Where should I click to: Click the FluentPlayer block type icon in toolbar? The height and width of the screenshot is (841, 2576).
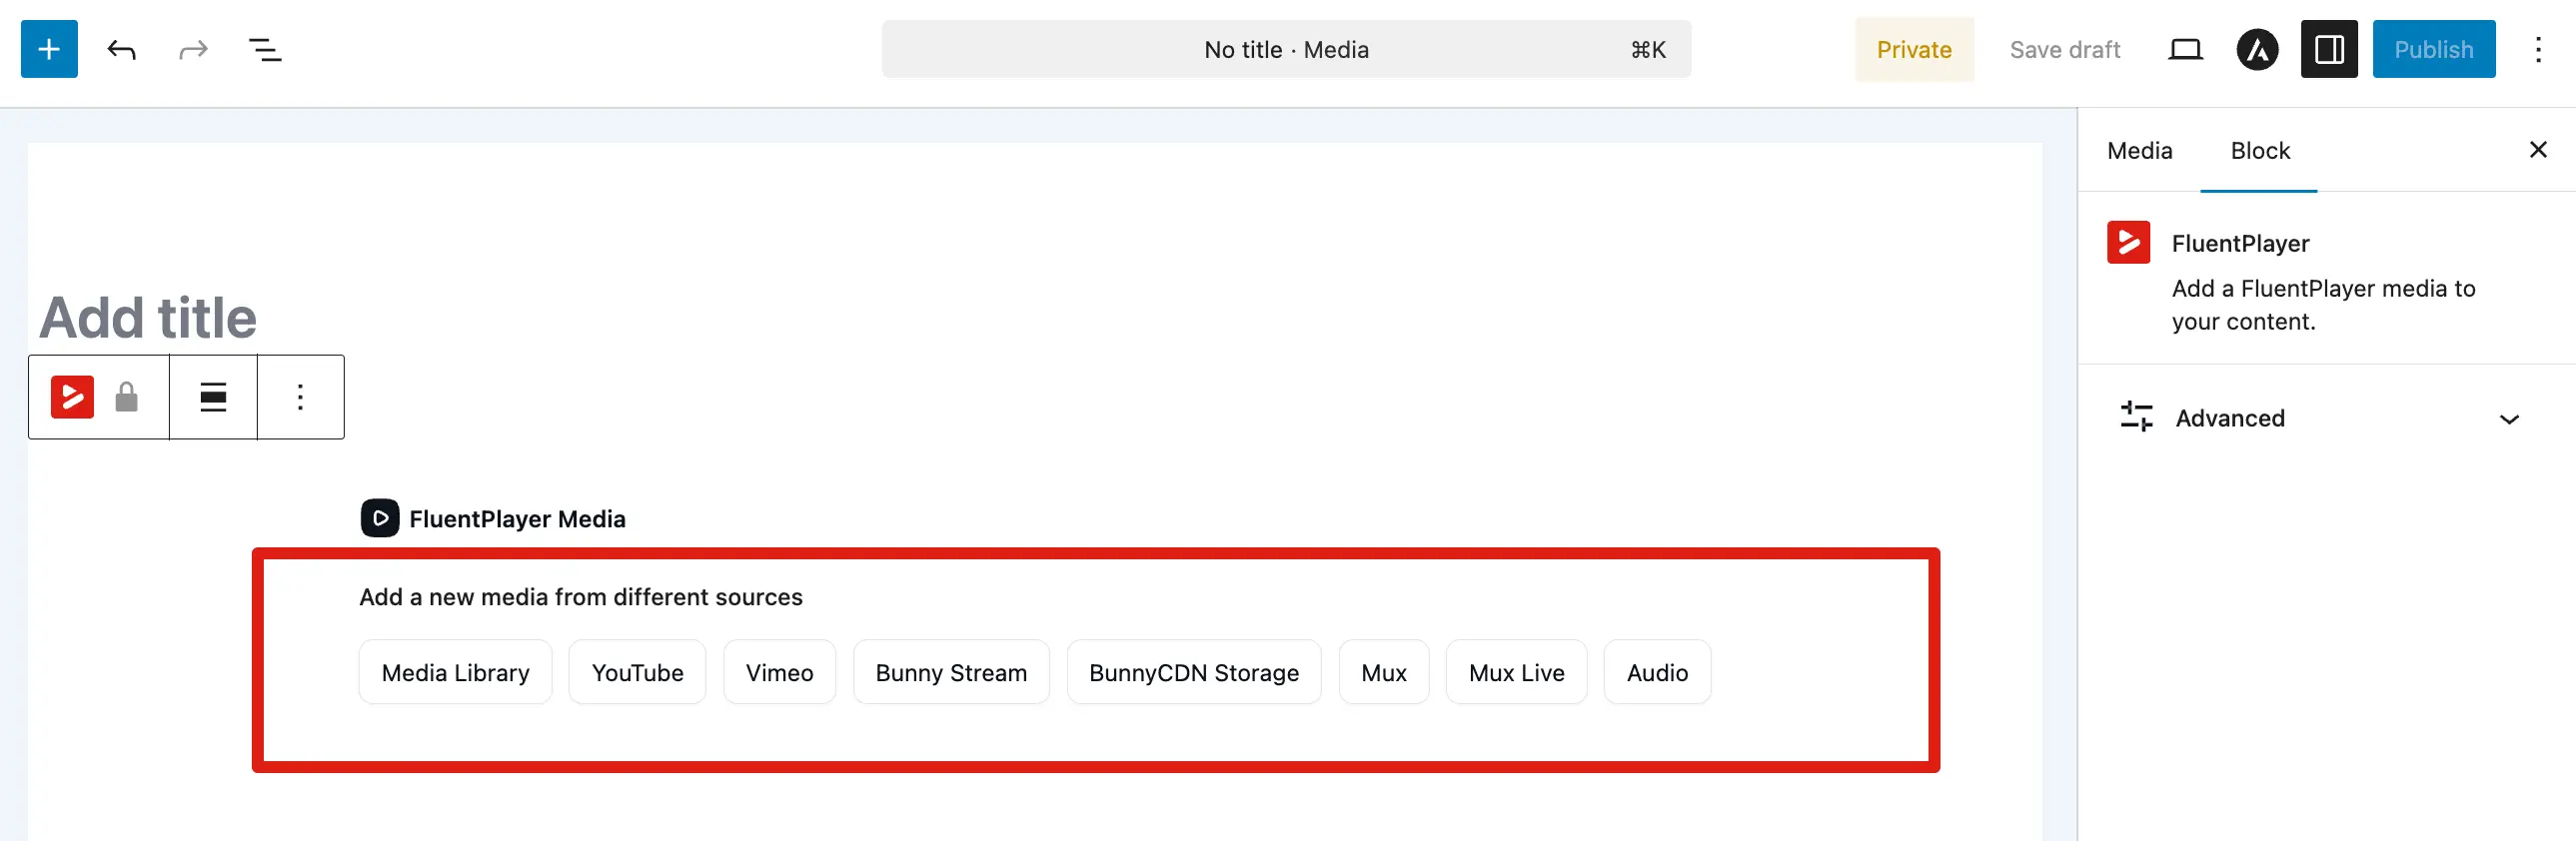(x=72, y=397)
